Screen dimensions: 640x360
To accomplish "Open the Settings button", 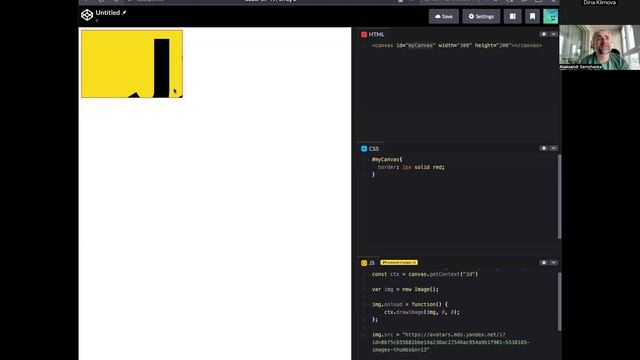I will point(481,16).
